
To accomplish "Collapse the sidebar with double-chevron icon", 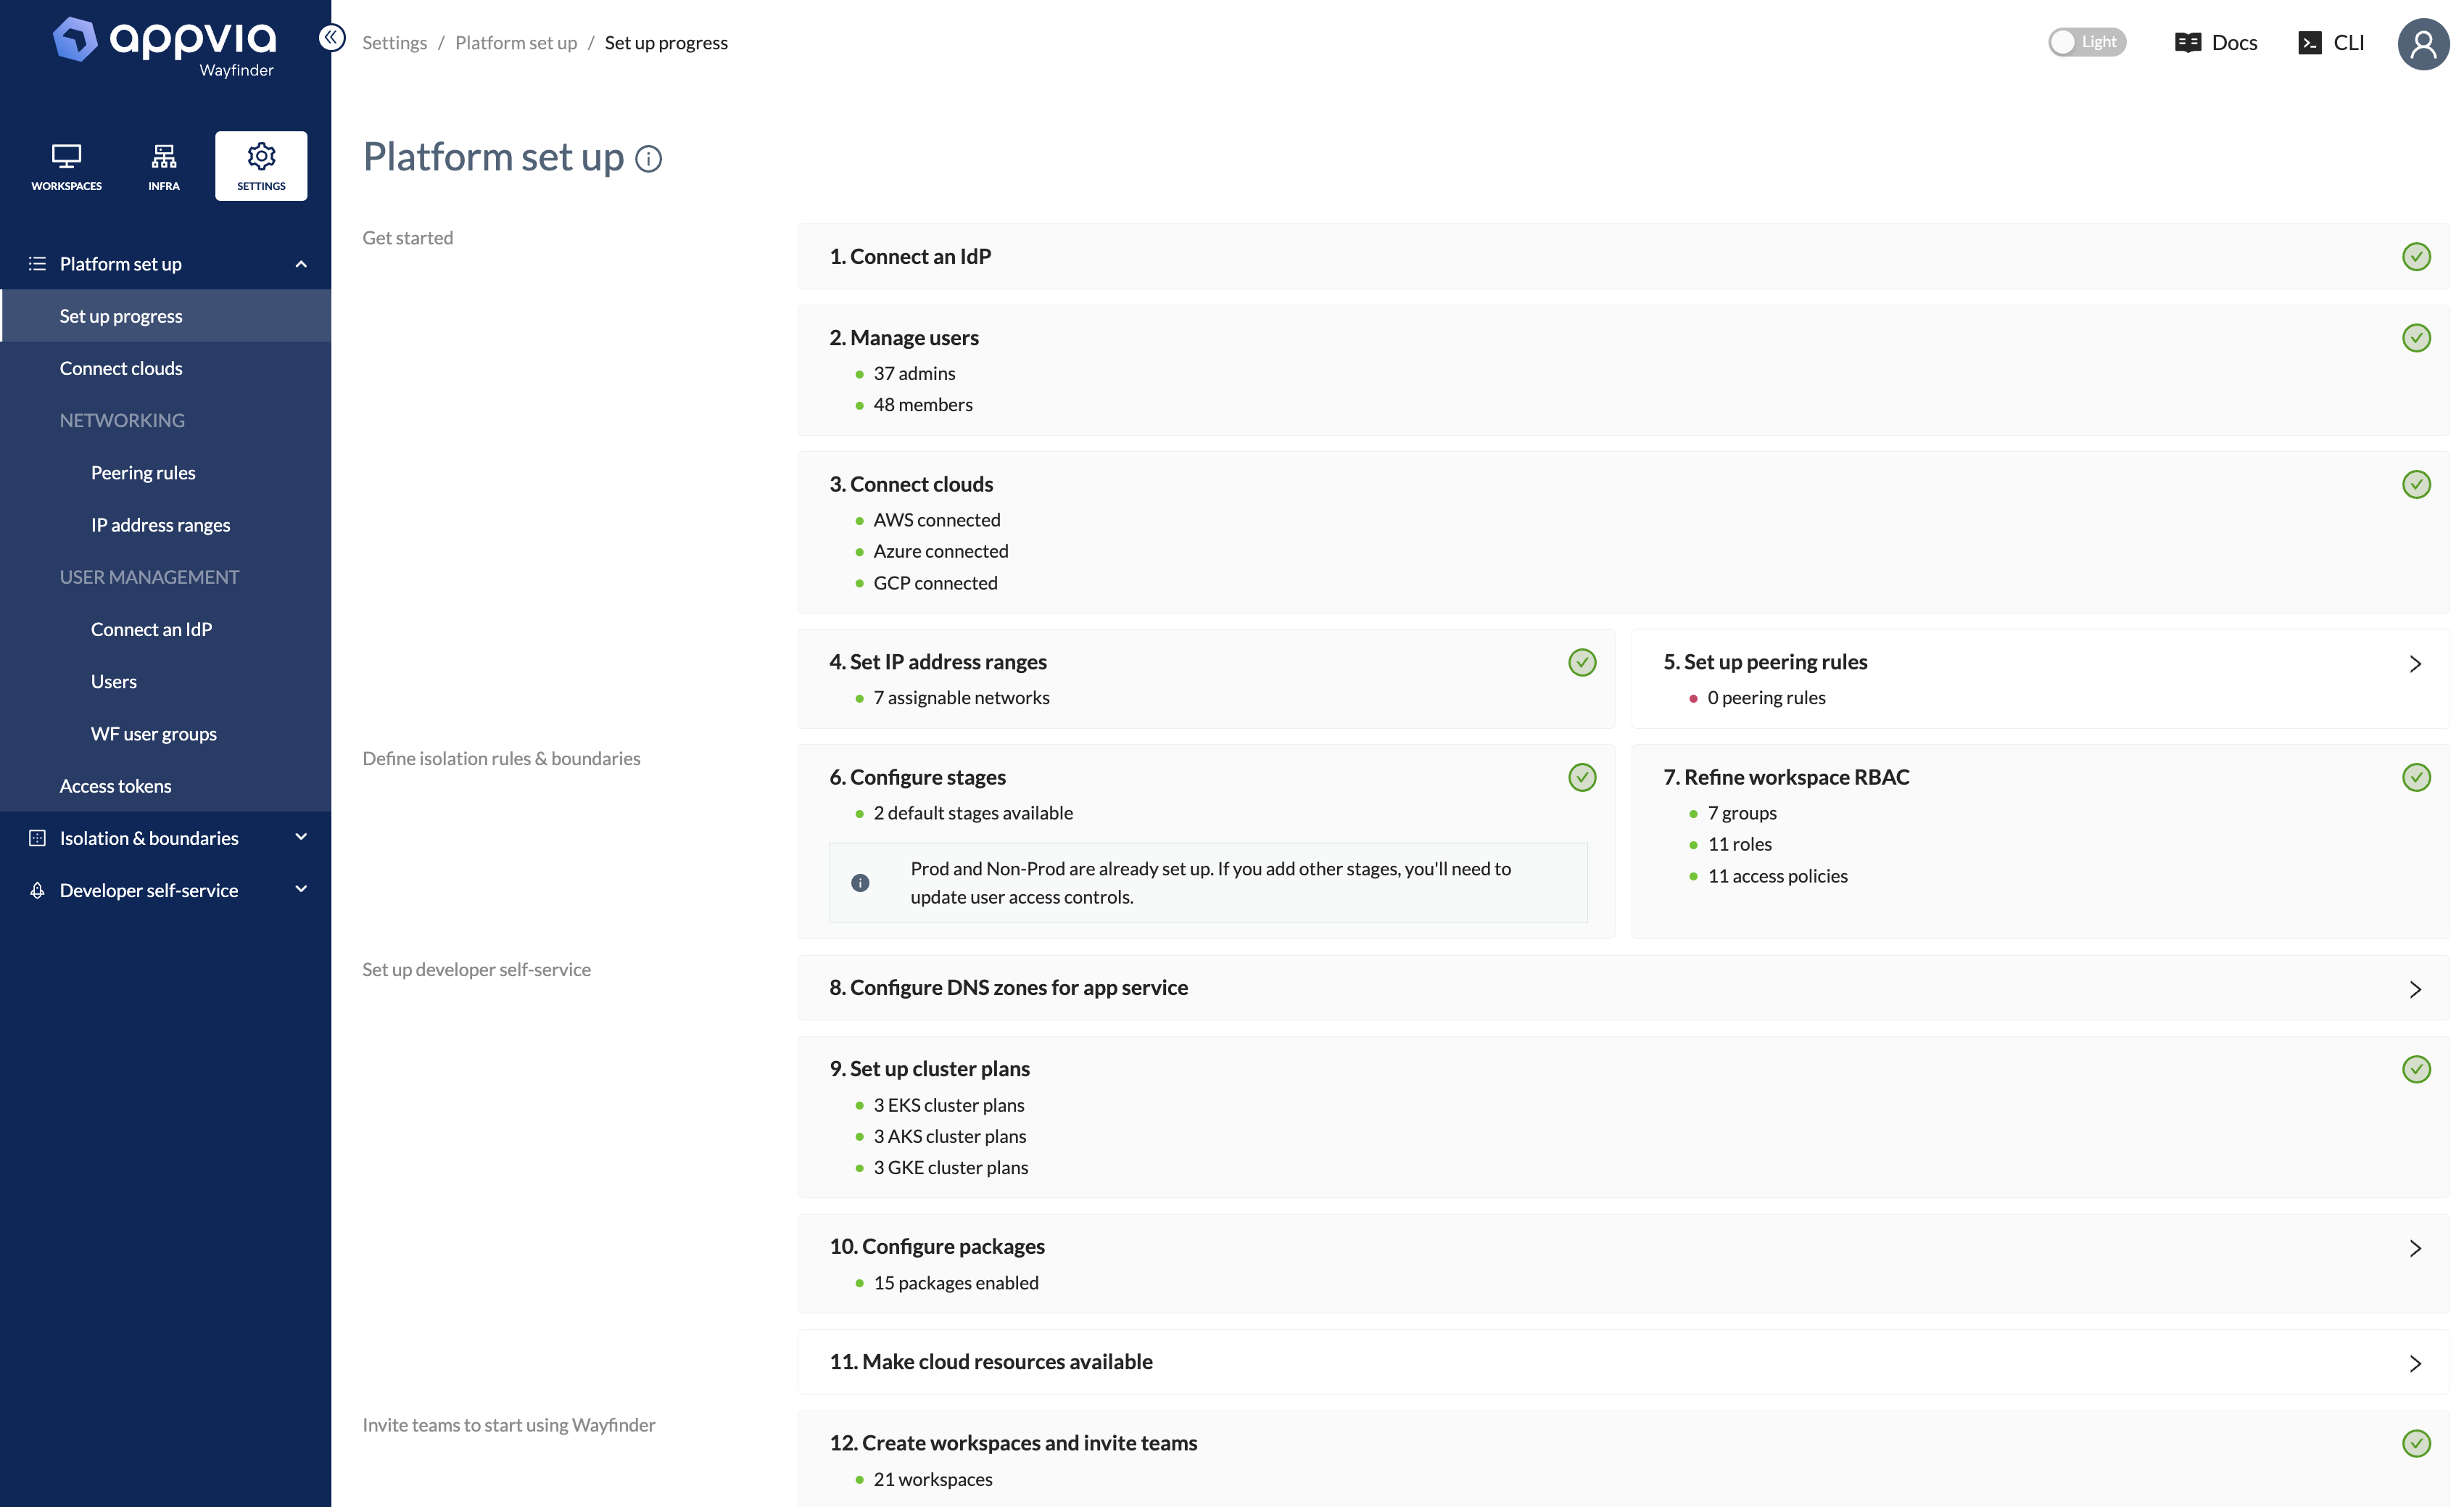I will (x=332, y=38).
